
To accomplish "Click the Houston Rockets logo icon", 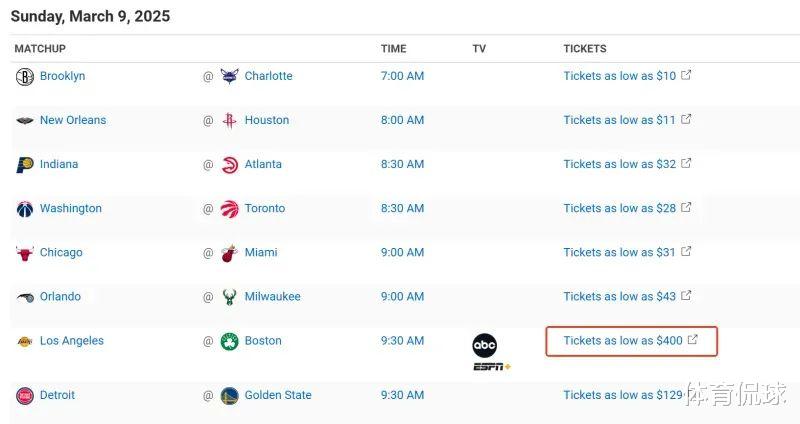I will (x=230, y=120).
